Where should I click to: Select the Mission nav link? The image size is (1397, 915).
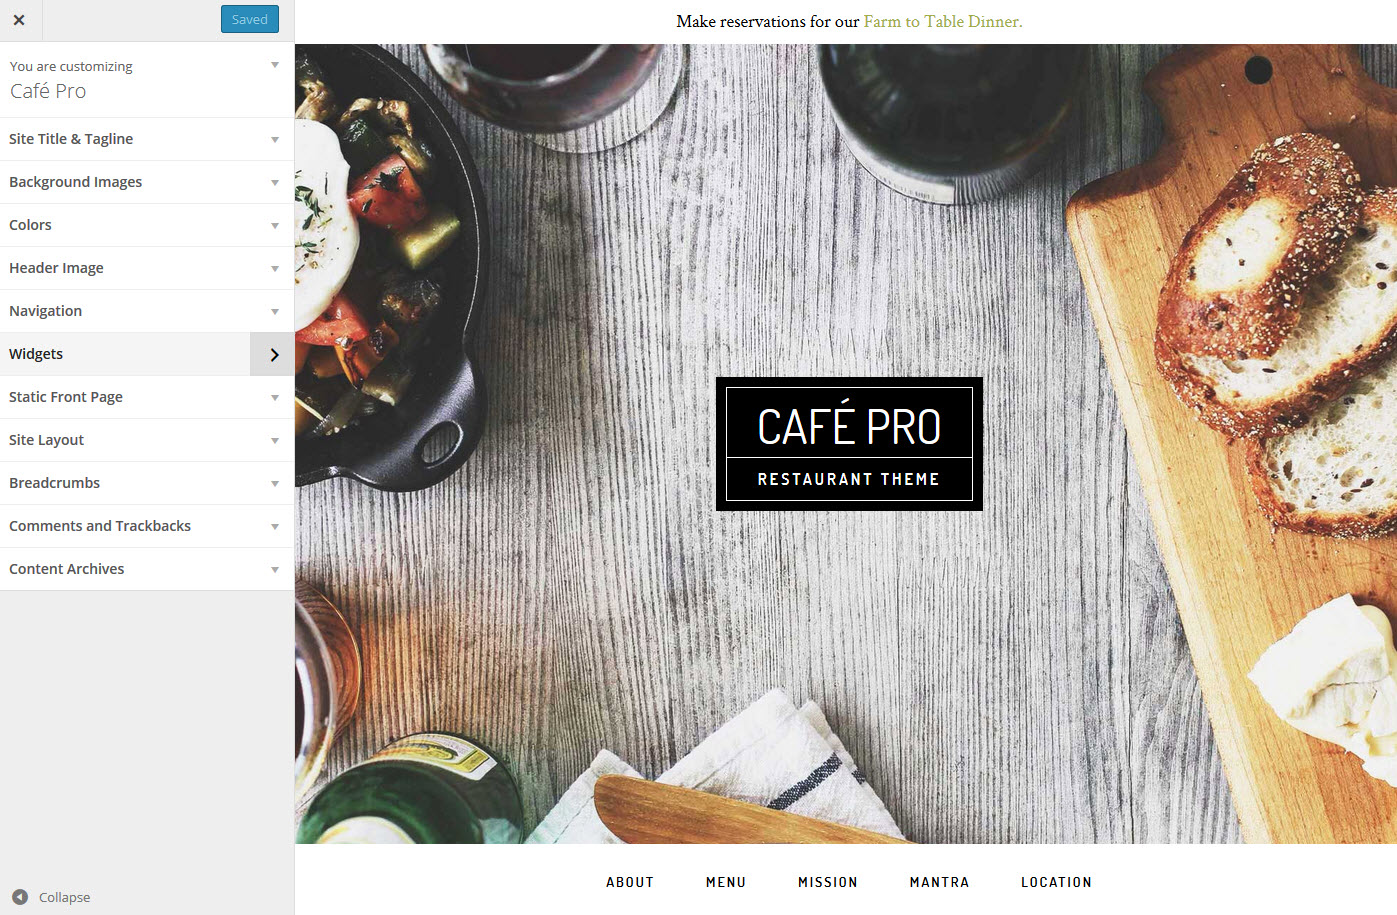click(828, 882)
